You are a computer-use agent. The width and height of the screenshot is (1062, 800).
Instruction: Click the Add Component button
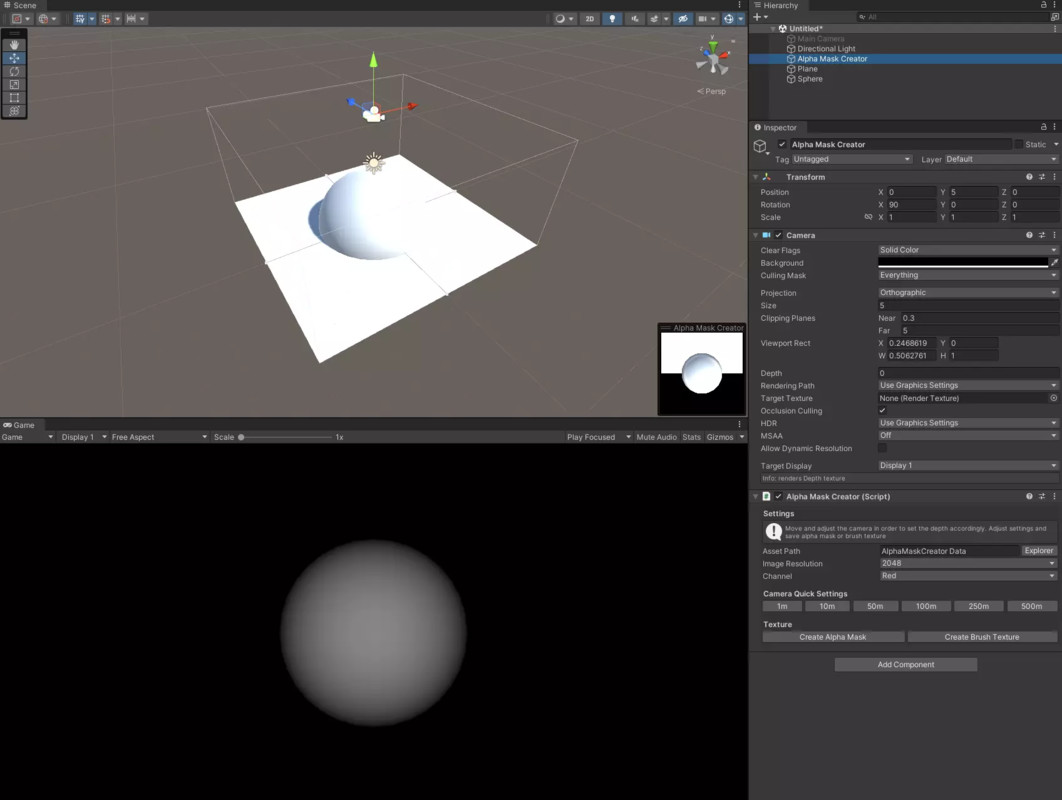[906, 665]
